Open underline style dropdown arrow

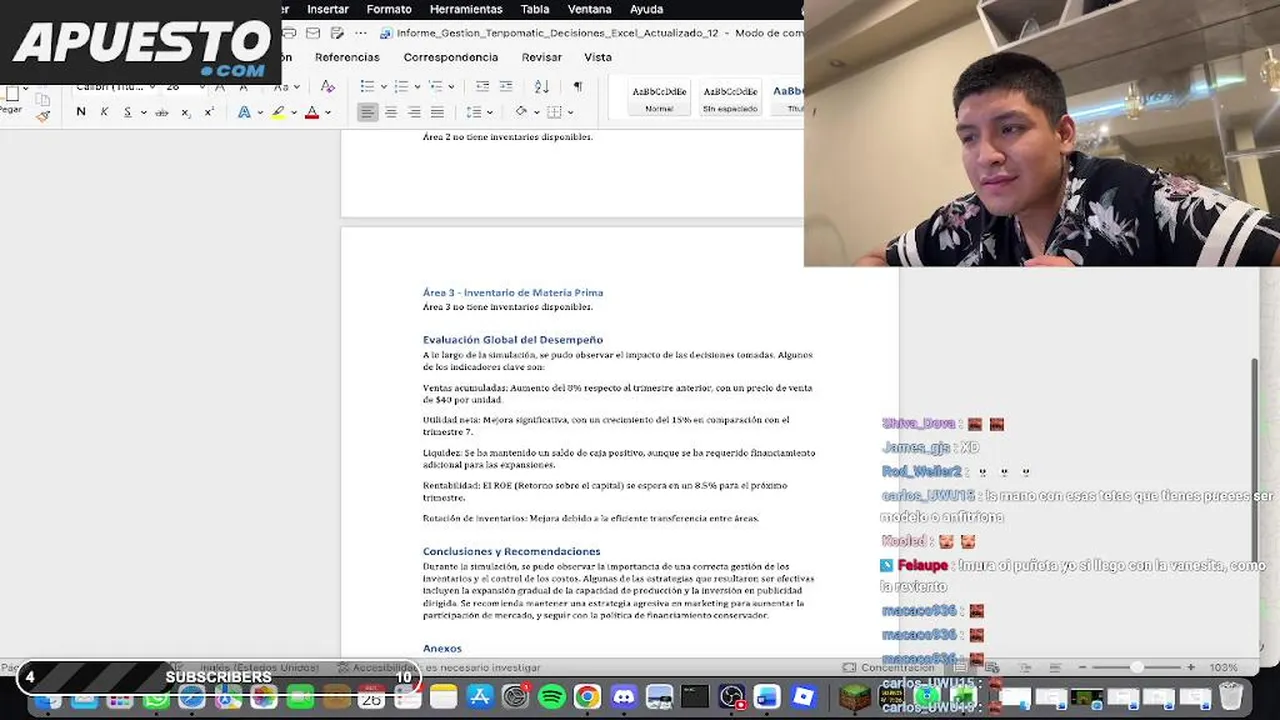pos(143,112)
